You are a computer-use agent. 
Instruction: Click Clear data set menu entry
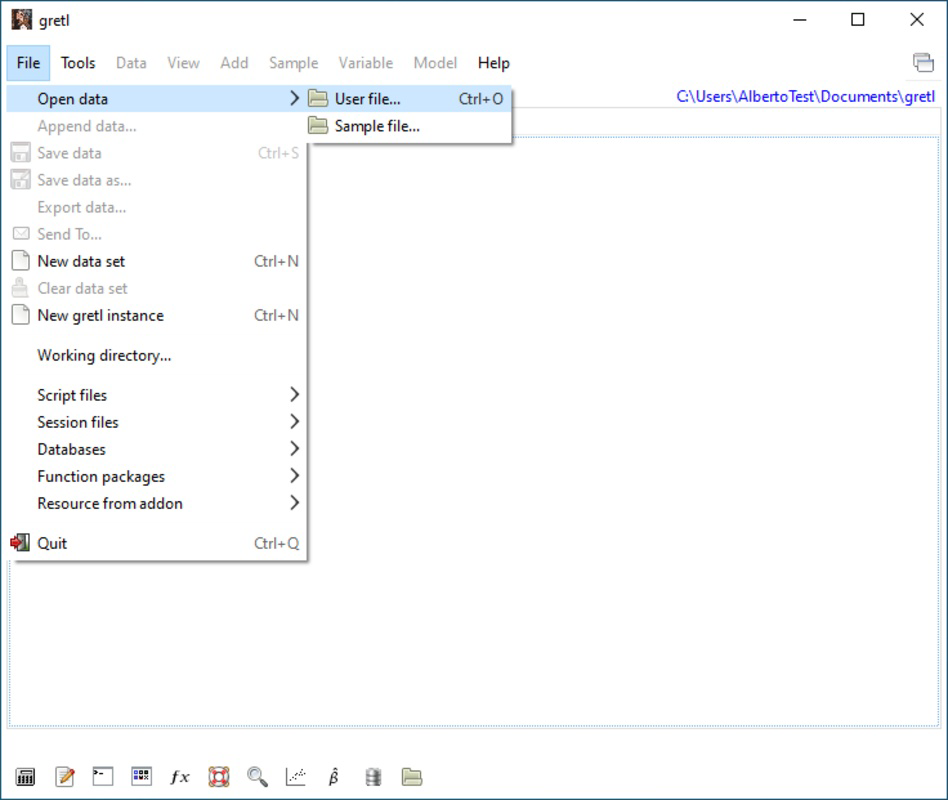tap(157, 288)
